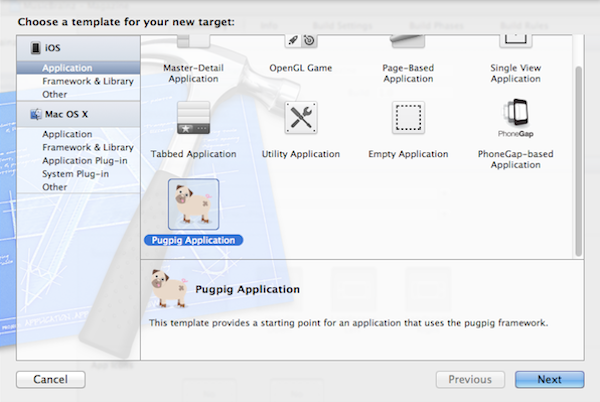This screenshot has width=600, height=402.
Task: Click the Single View Application label
Action: click(x=516, y=73)
